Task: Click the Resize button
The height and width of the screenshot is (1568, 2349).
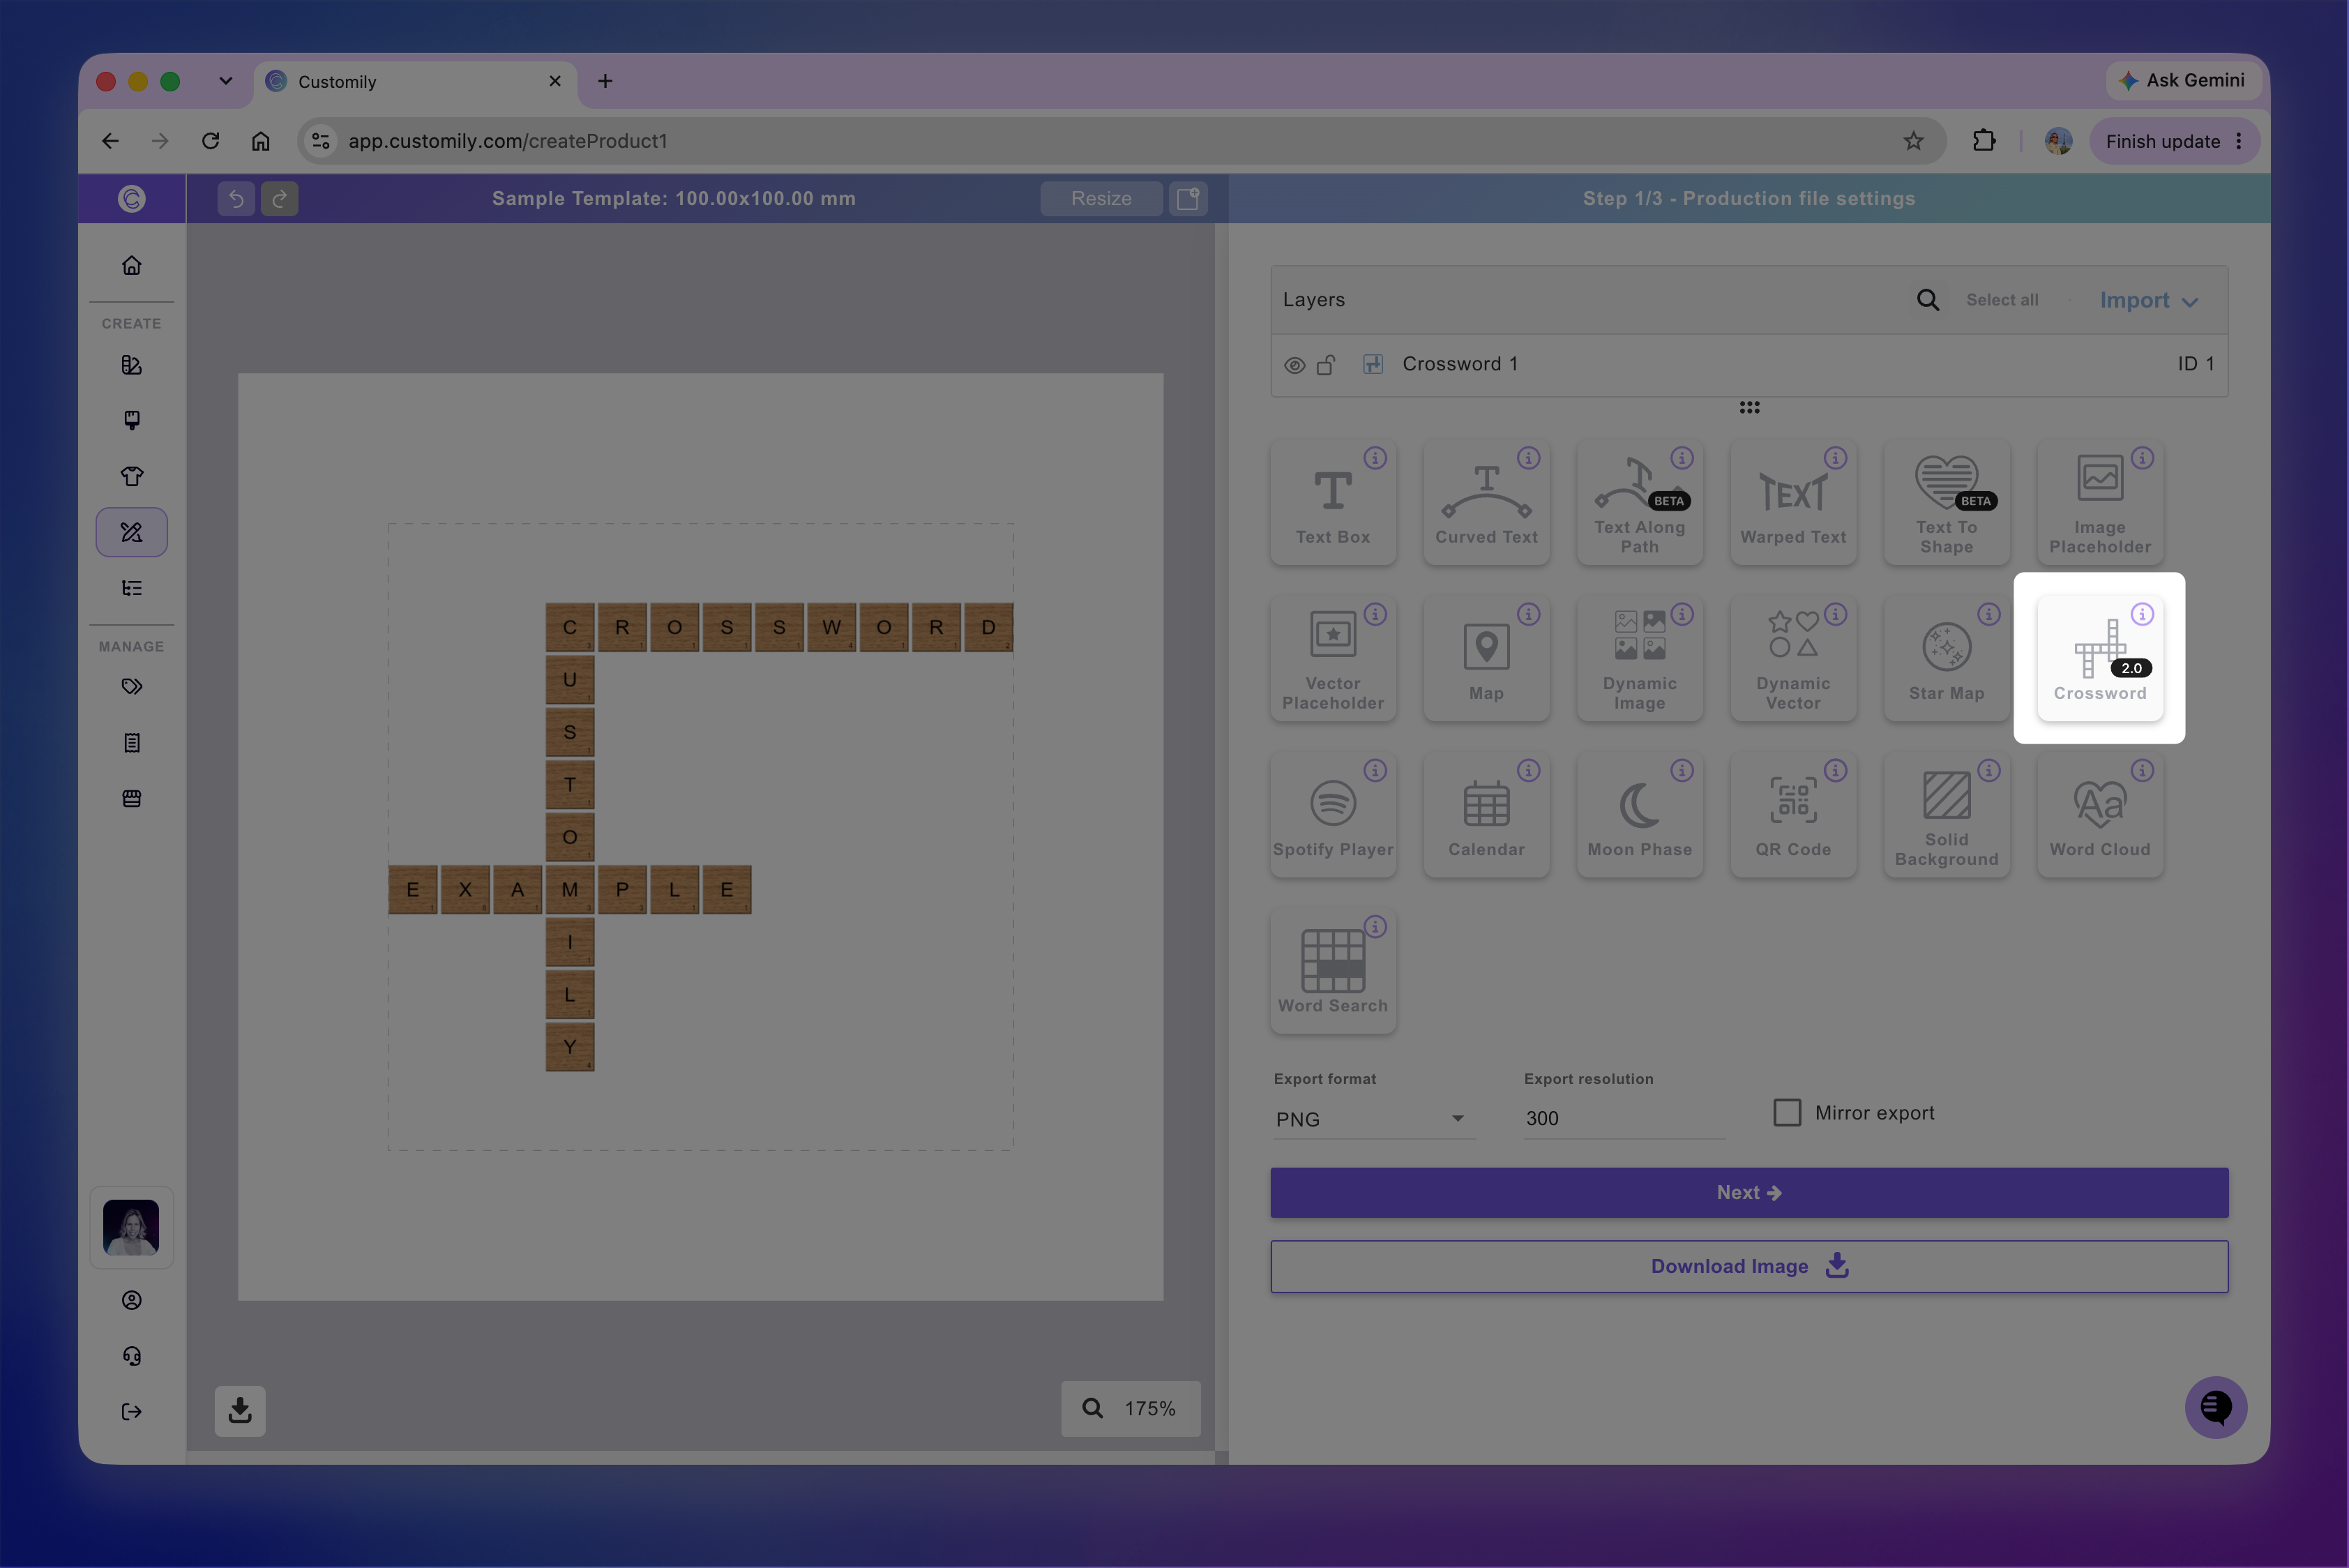Action: tap(1101, 199)
